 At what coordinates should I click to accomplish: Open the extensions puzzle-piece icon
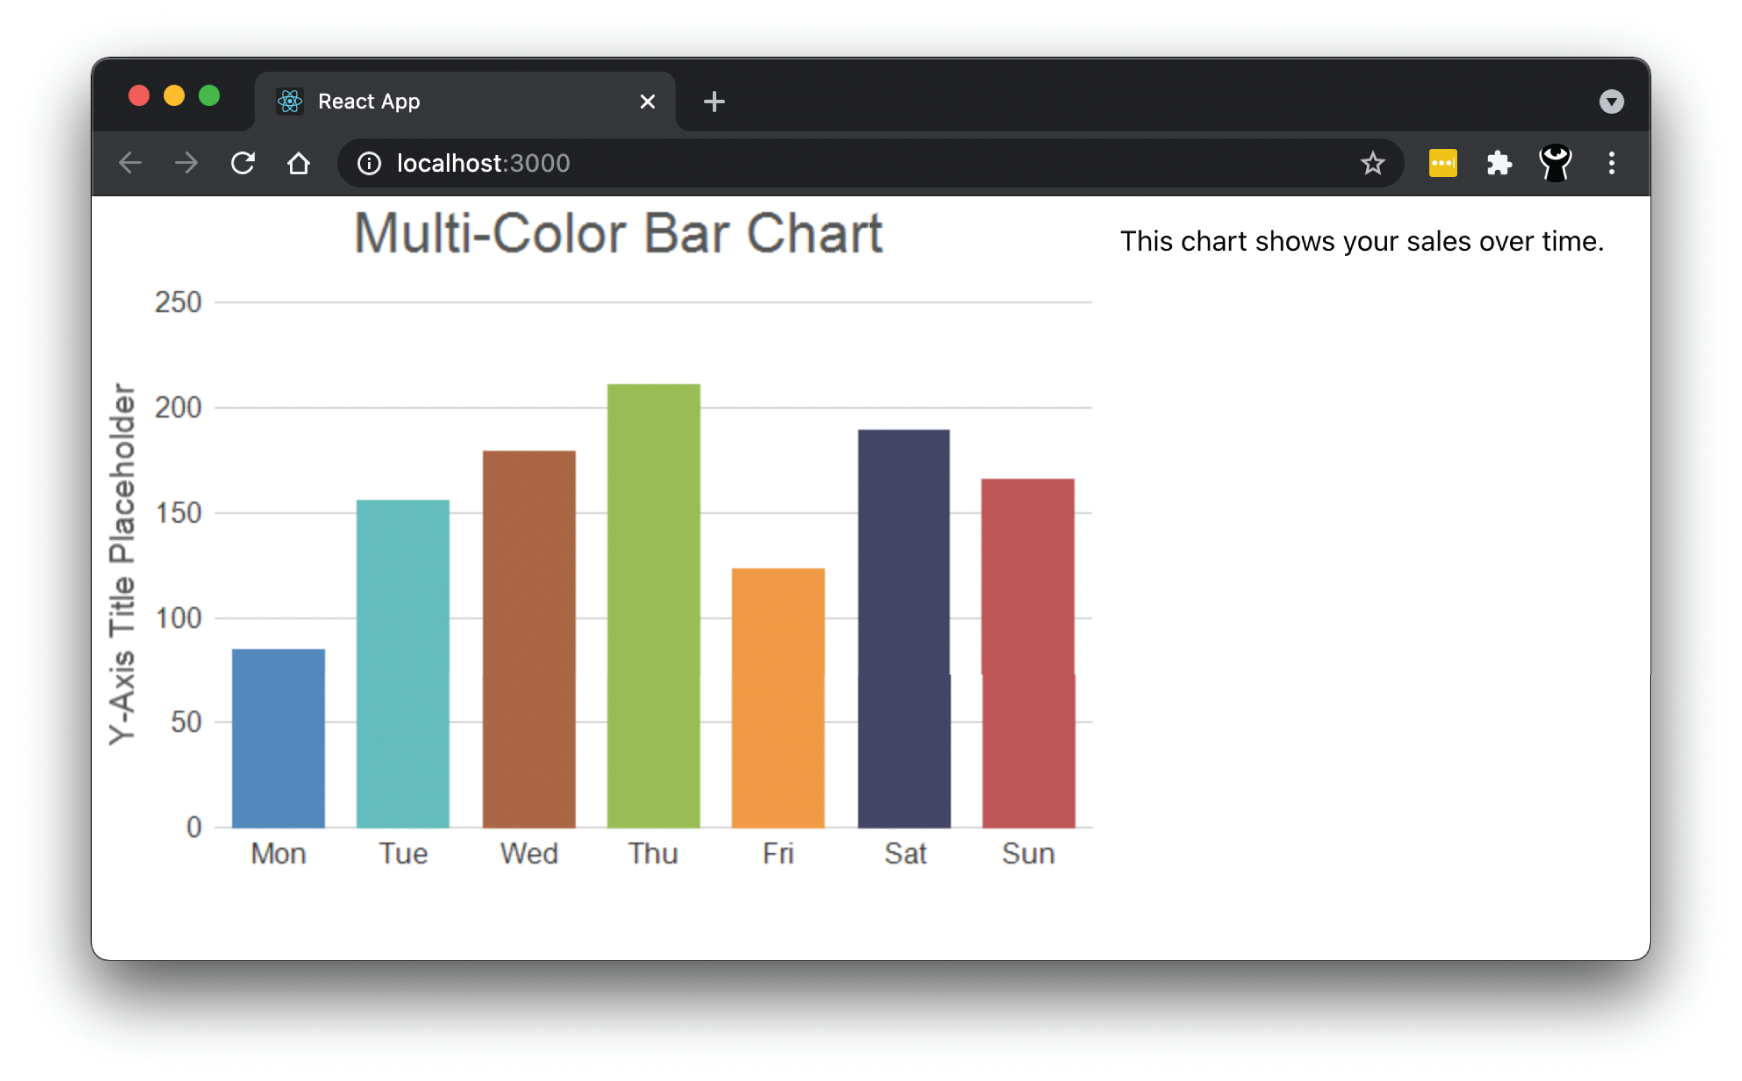point(1499,163)
